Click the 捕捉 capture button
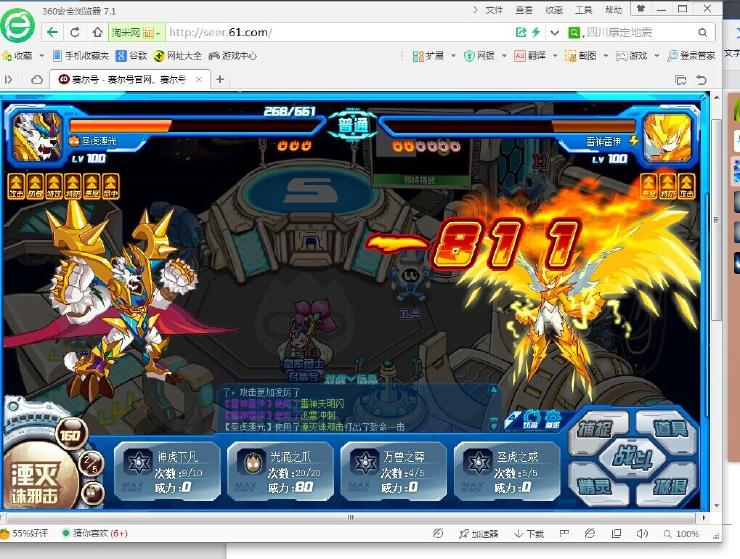This screenshot has width=740, height=559. (x=598, y=428)
